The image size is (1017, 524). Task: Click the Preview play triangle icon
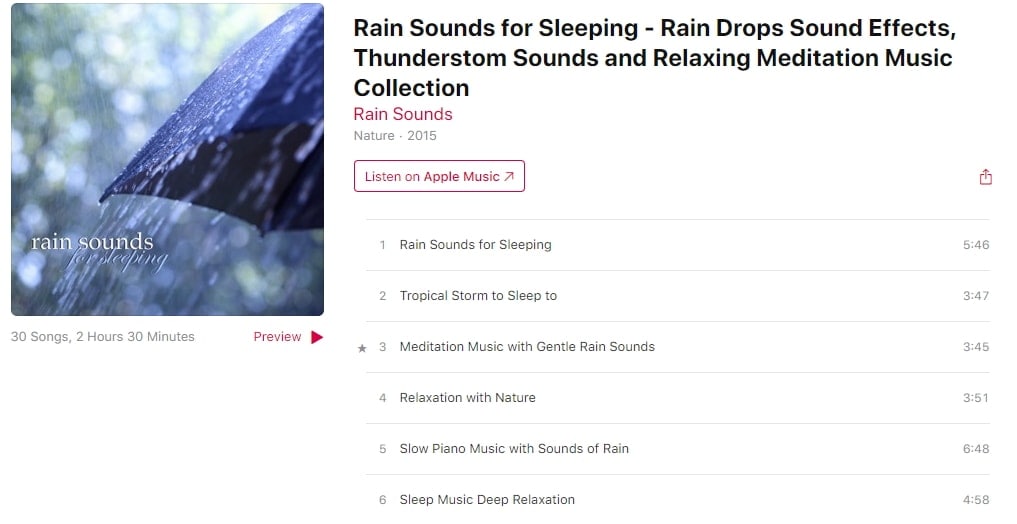[317, 337]
